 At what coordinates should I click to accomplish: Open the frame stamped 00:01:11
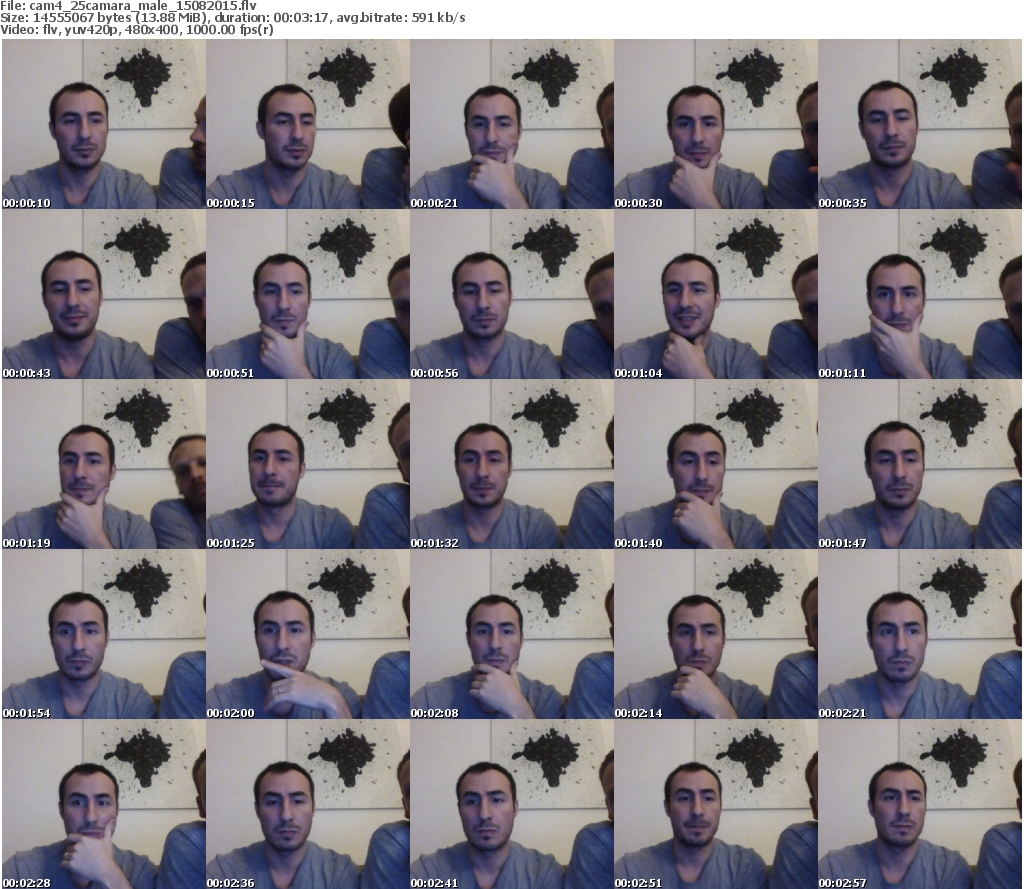pyautogui.click(x=920, y=294)
